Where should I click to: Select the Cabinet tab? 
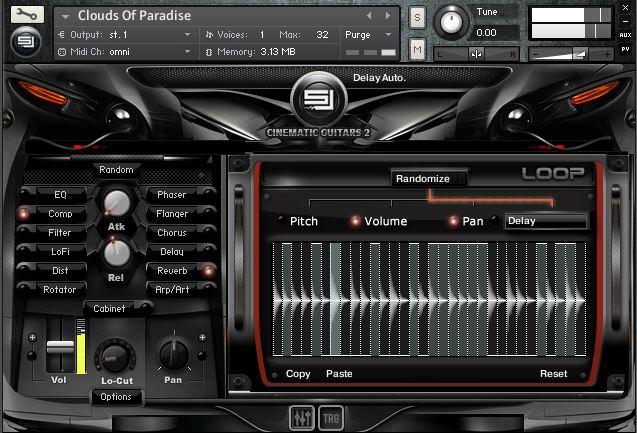(x=109, y=309)
